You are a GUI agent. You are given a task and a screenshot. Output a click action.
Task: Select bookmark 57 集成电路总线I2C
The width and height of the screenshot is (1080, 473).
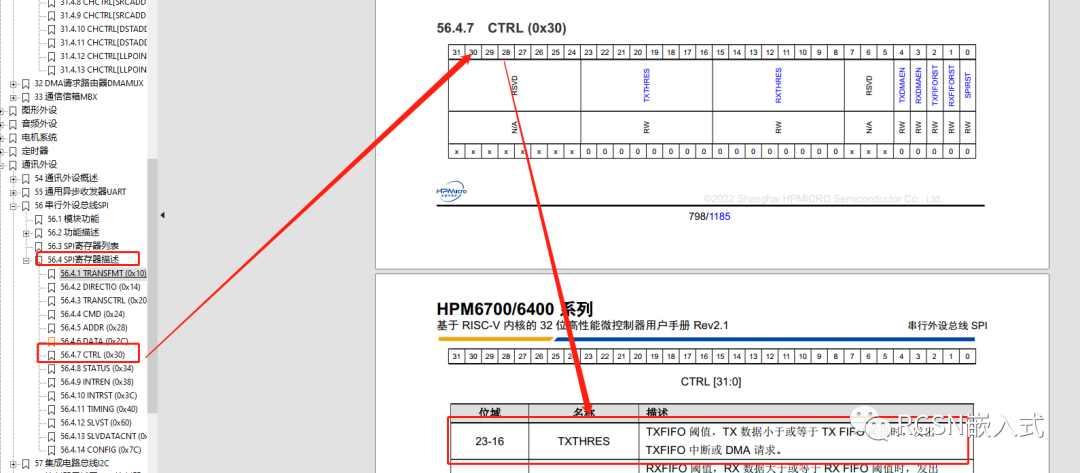[72, 463]
